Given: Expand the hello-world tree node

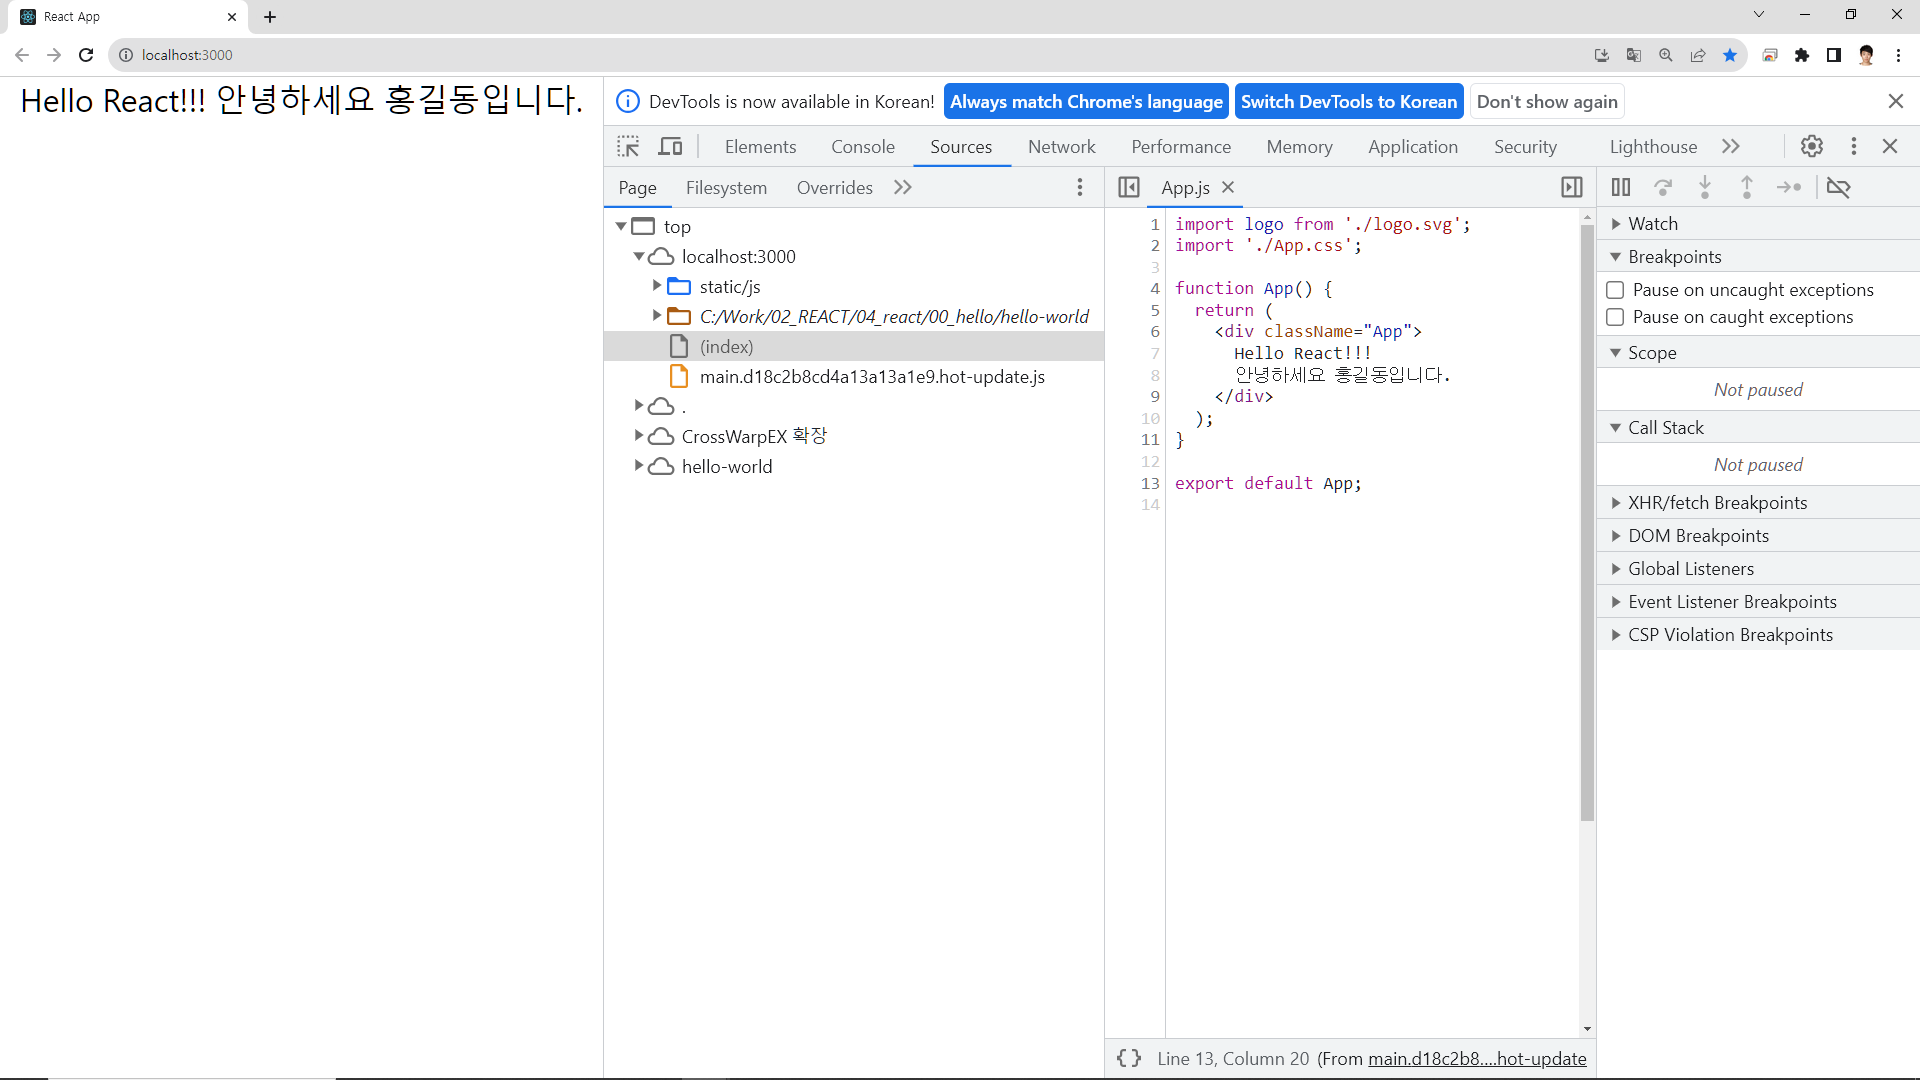Looking at the screenshot, I should [x=639, y=466].
